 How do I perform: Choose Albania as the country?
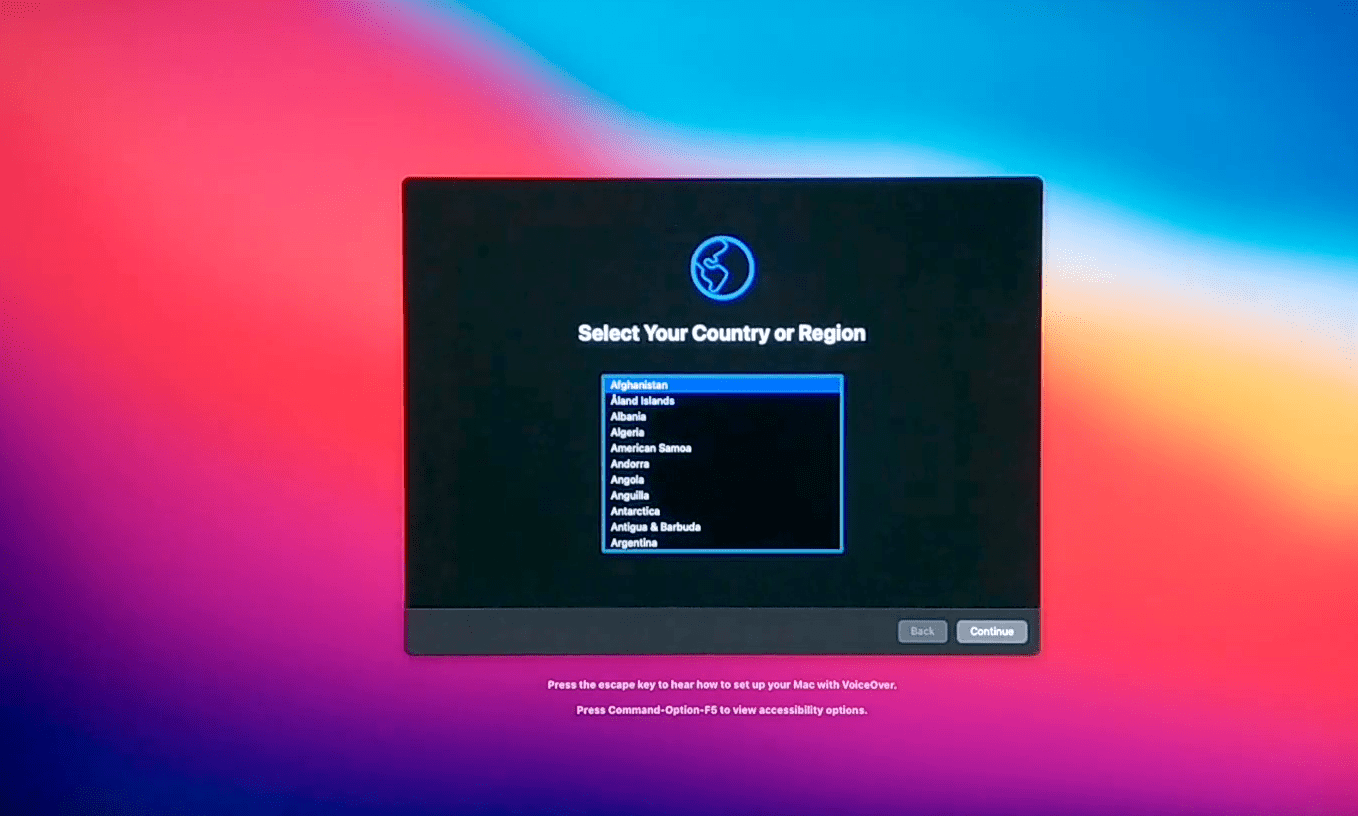coord(629,417)
